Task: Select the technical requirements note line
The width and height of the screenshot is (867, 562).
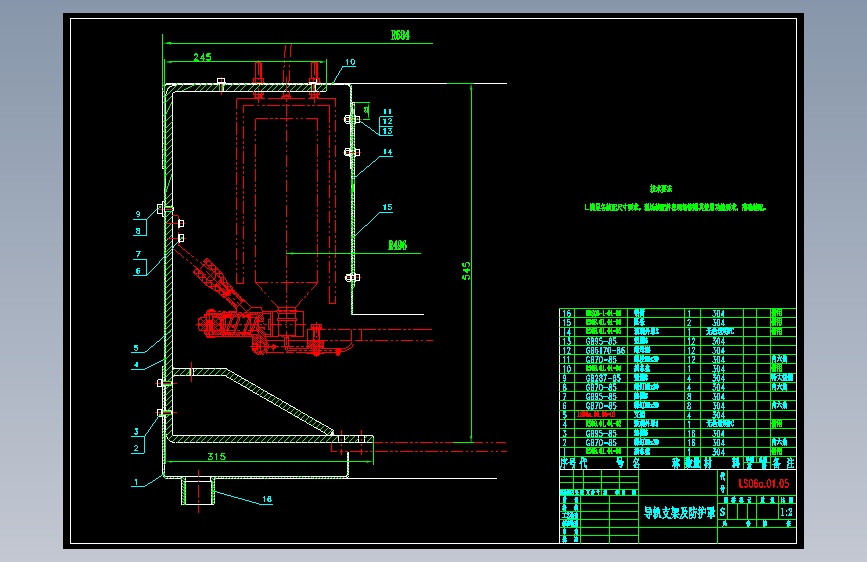Action: 675,207
